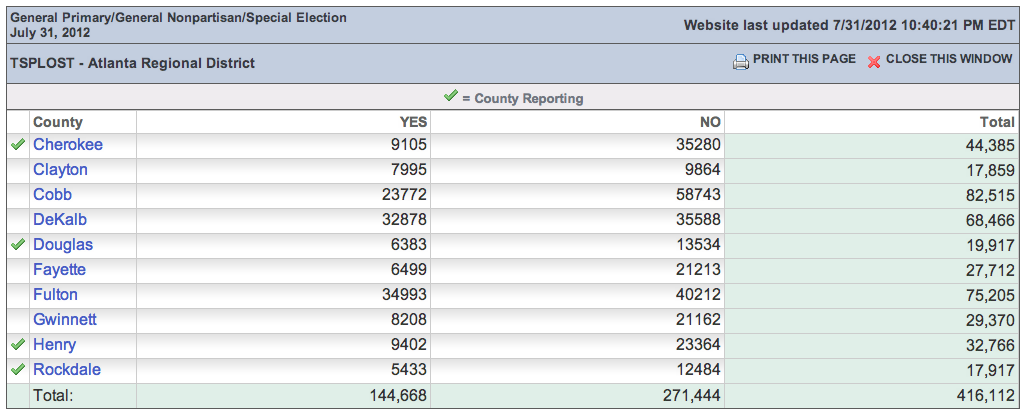Click the green checkmark beside Cherokee

[x=18, y=145]
